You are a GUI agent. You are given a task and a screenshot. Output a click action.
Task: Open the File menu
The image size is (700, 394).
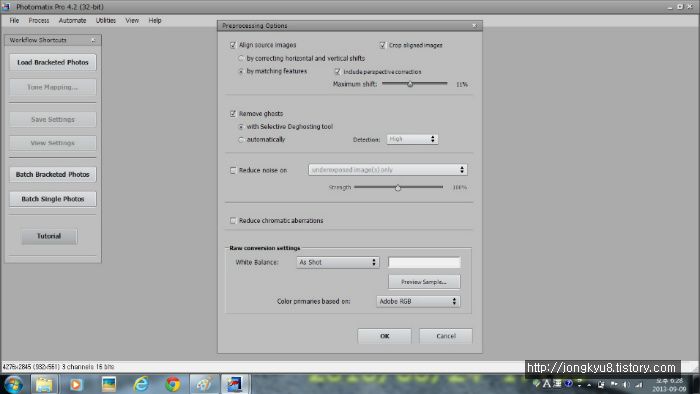pyautogui.click(x=14, y=21)
